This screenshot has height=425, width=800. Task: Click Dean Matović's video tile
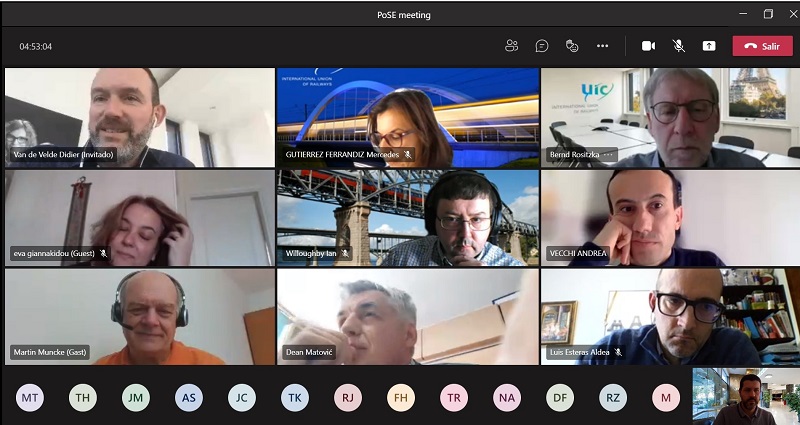point(407,316)
